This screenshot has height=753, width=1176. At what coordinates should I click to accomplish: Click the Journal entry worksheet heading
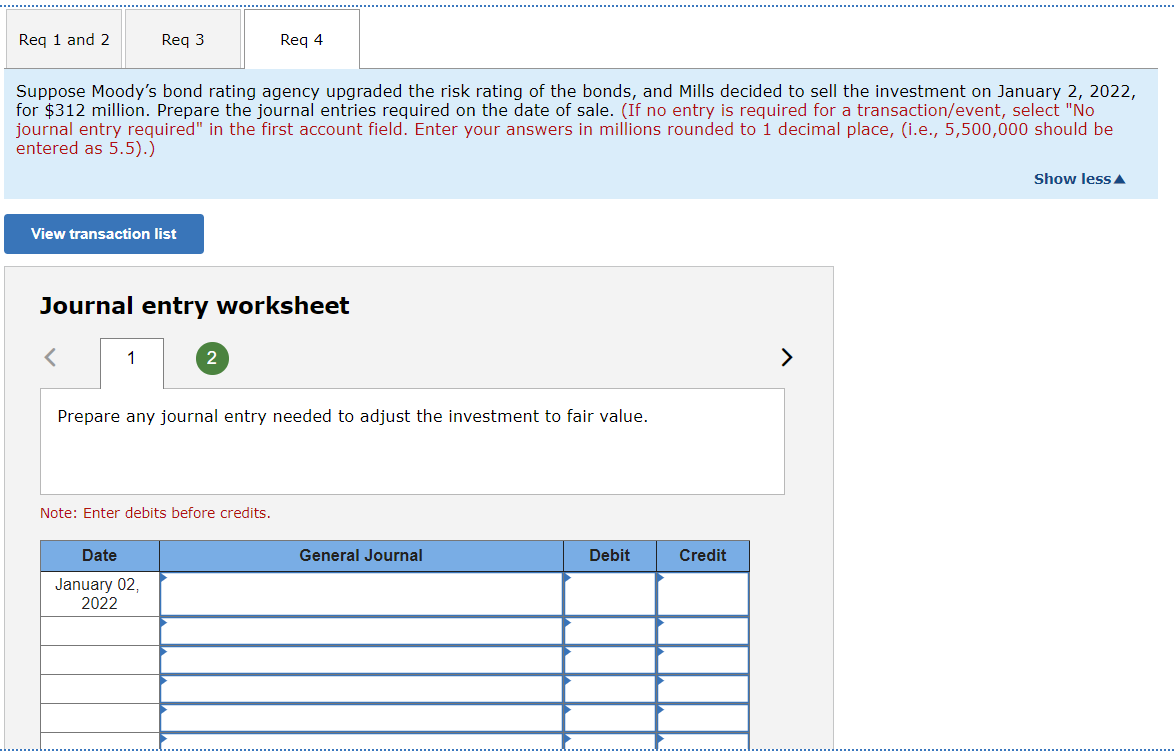click(194, 306)
